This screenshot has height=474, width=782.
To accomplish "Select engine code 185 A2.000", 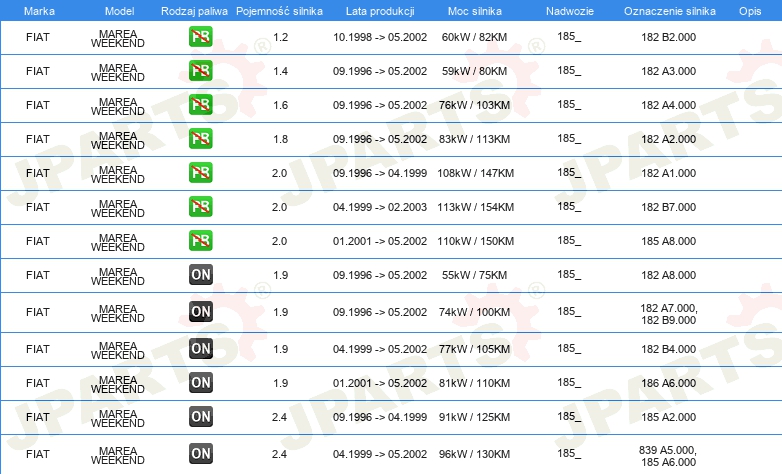I will pos(668,417).
